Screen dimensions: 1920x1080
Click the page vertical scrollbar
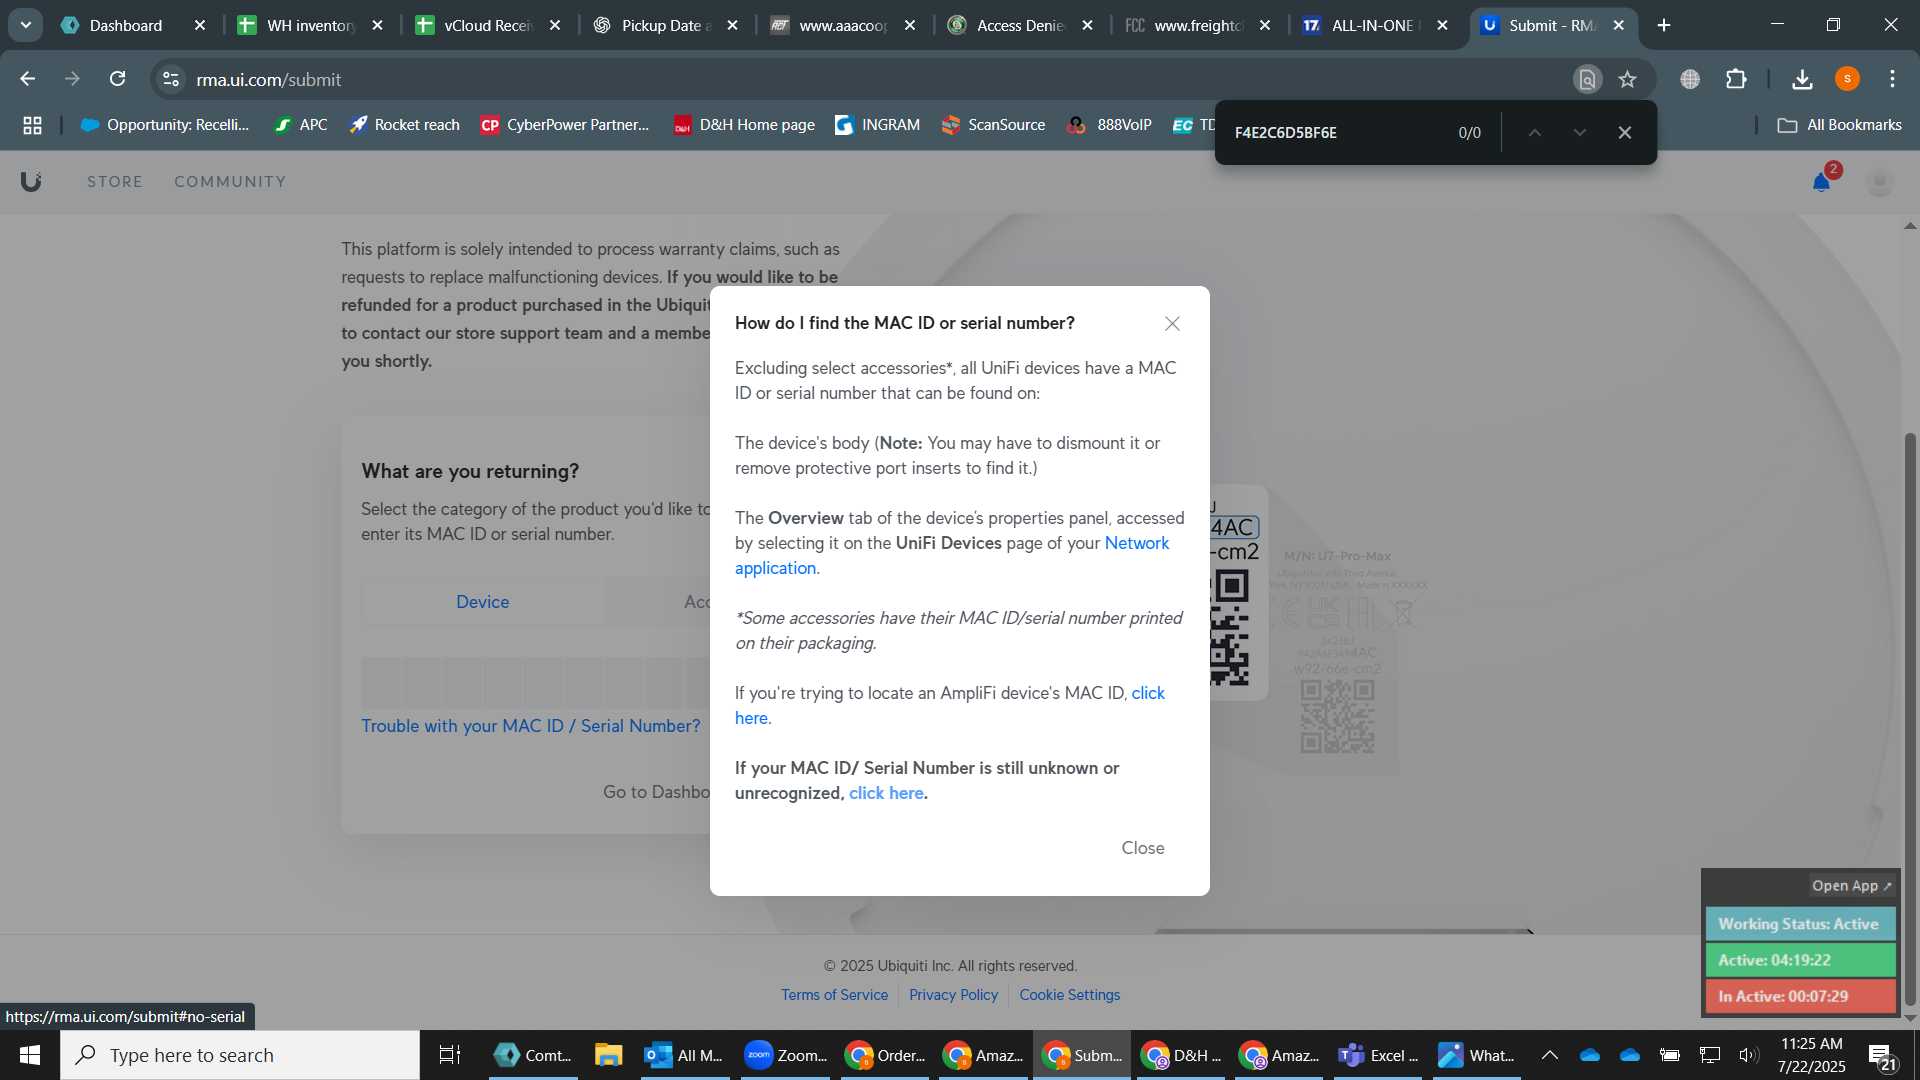[x=1910, y=718]
